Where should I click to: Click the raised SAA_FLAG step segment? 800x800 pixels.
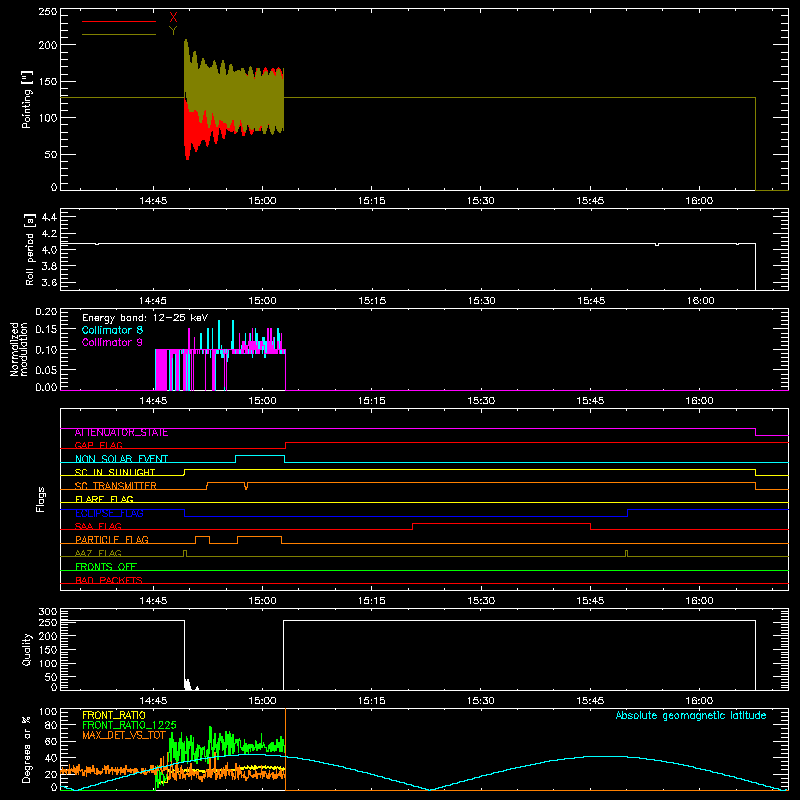501,523
